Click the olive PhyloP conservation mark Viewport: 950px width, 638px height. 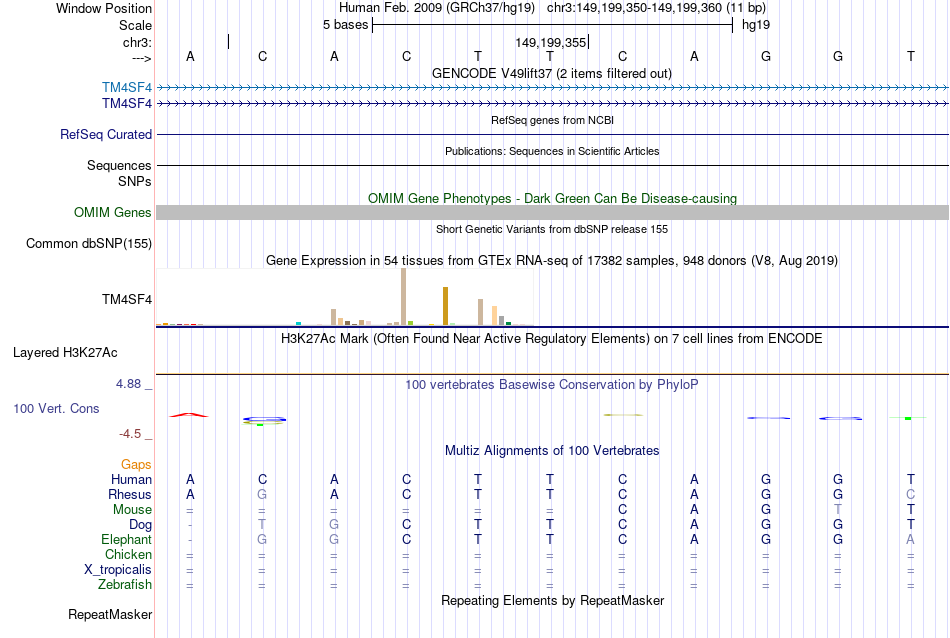[x=623, y=415]
